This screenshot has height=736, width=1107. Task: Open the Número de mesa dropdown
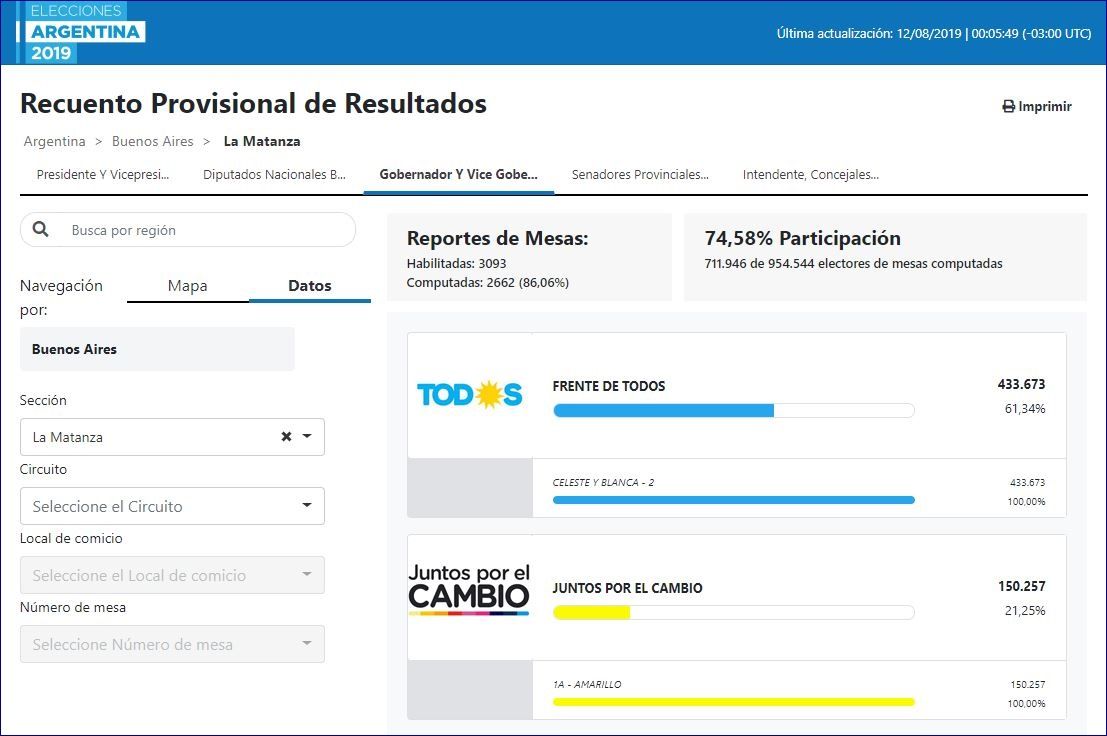point(172,644)
